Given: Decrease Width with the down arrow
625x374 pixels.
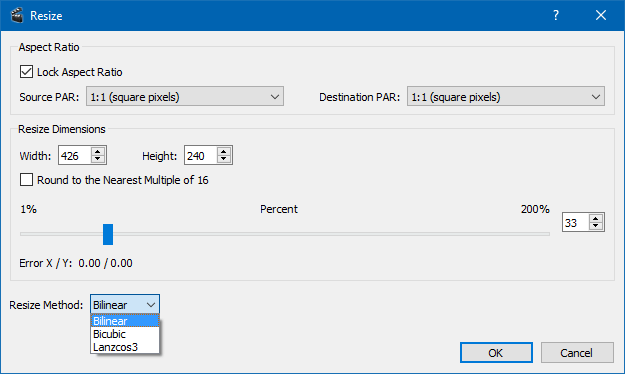Looking at the screenshot, I should 98,159.
